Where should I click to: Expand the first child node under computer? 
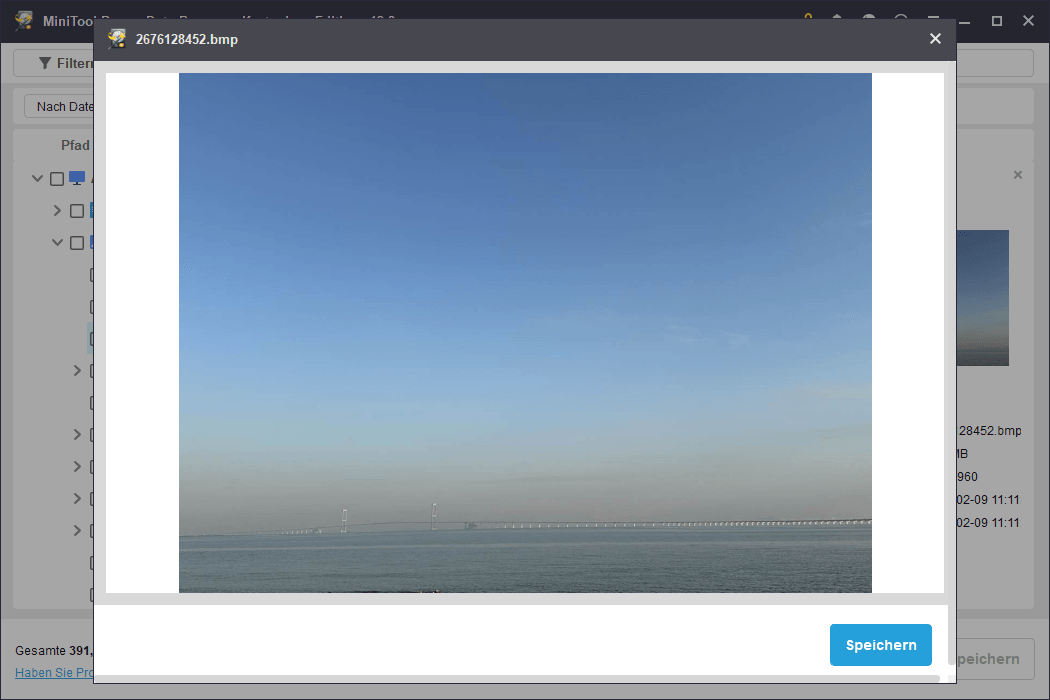point(58,210)
